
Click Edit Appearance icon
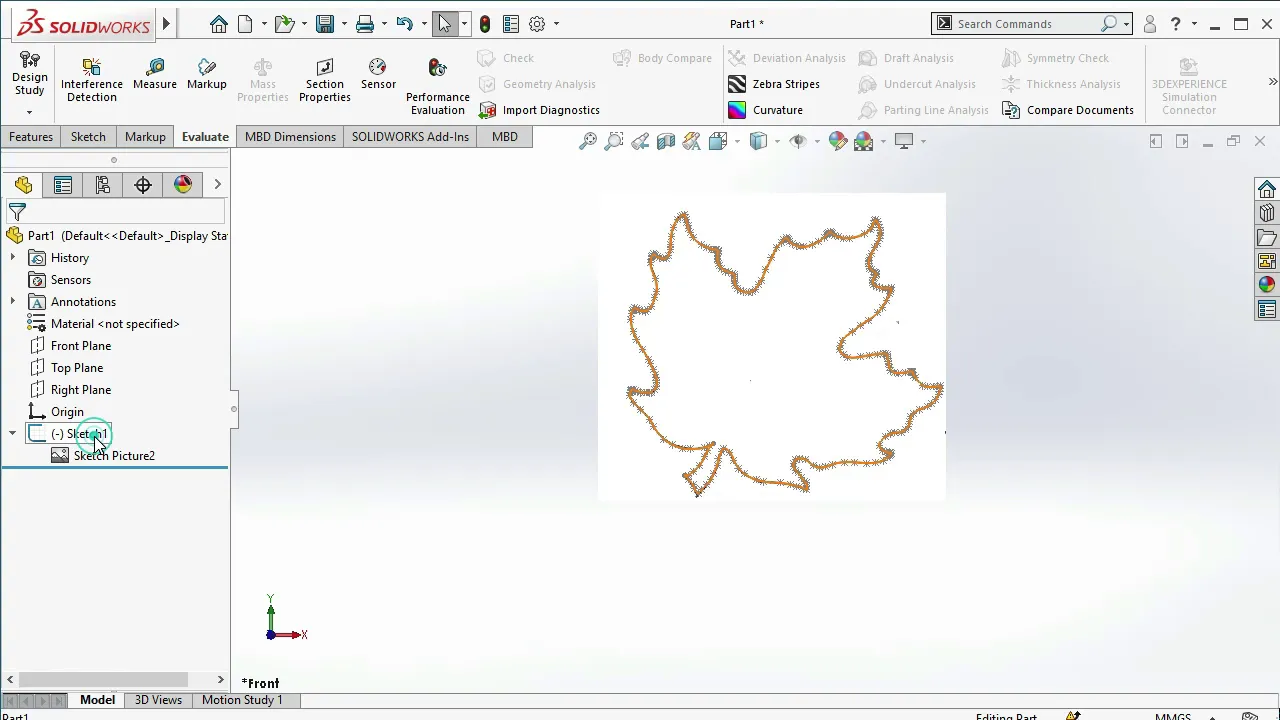837,141
